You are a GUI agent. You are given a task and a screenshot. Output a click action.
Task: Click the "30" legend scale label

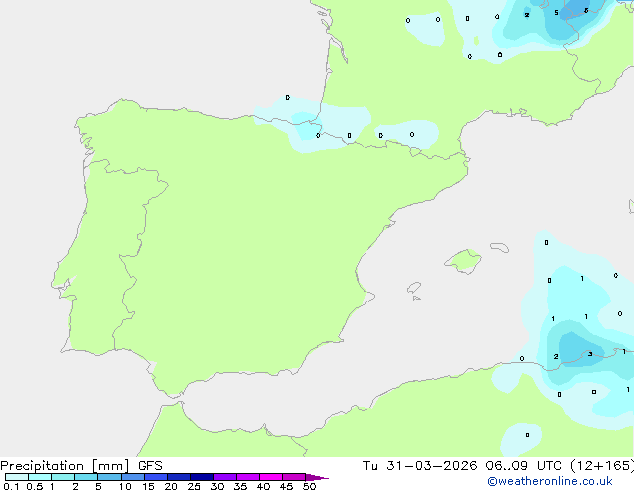point(217,486)
